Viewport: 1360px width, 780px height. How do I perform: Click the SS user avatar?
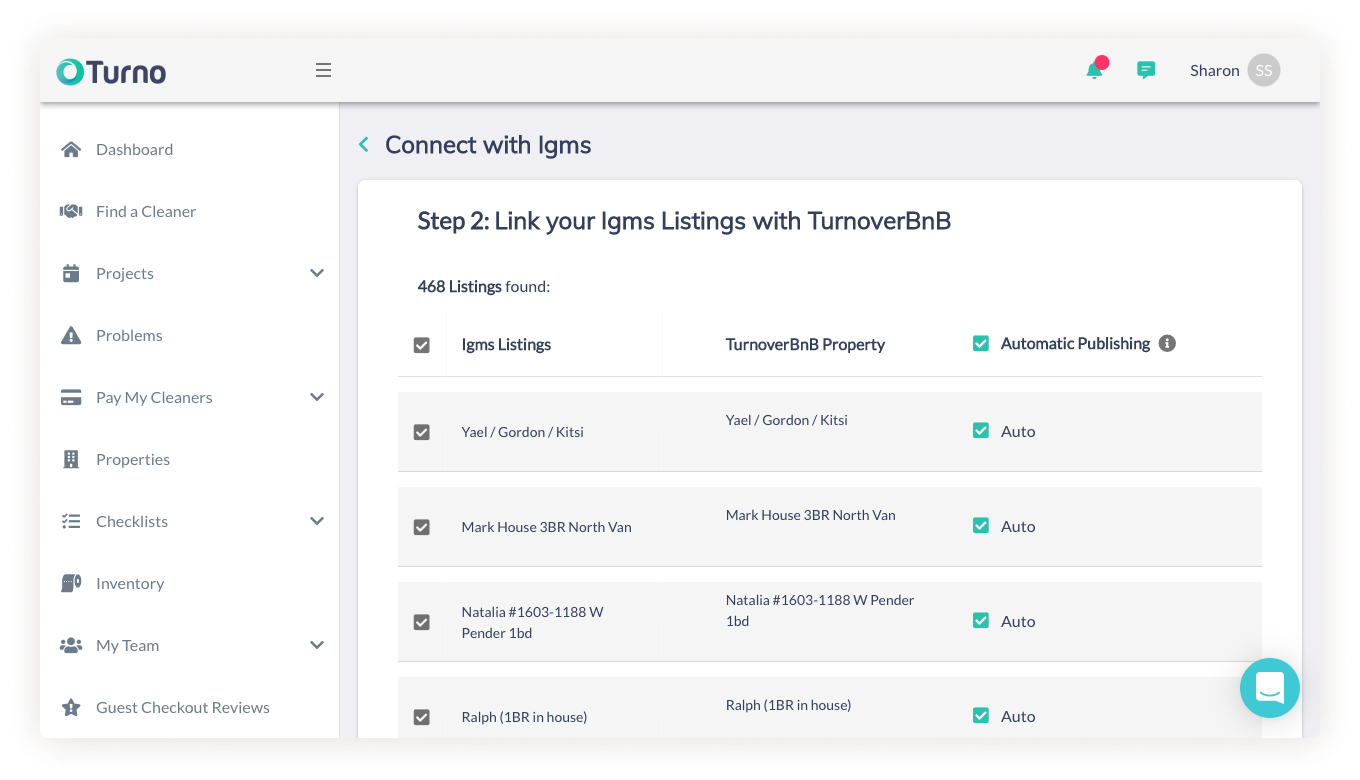click(x=1264, y=70)
